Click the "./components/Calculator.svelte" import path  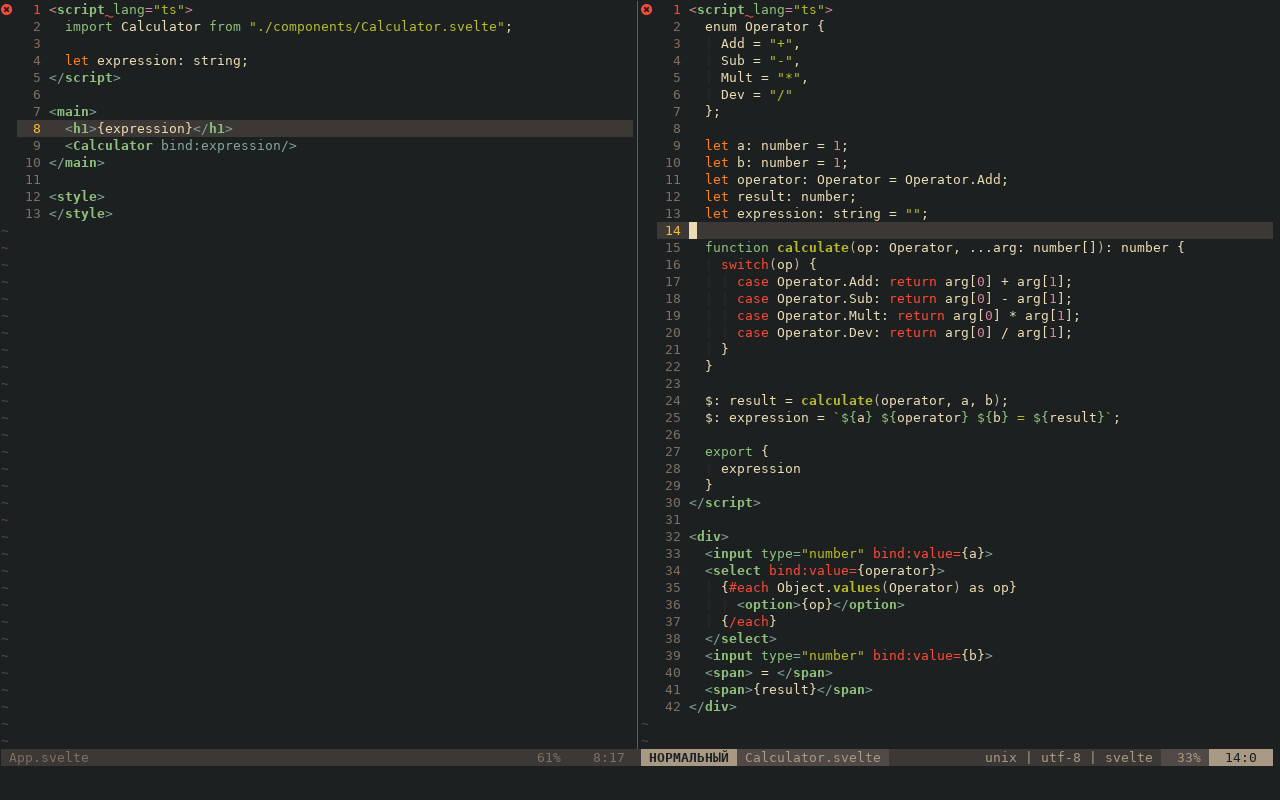pos(377,26)
